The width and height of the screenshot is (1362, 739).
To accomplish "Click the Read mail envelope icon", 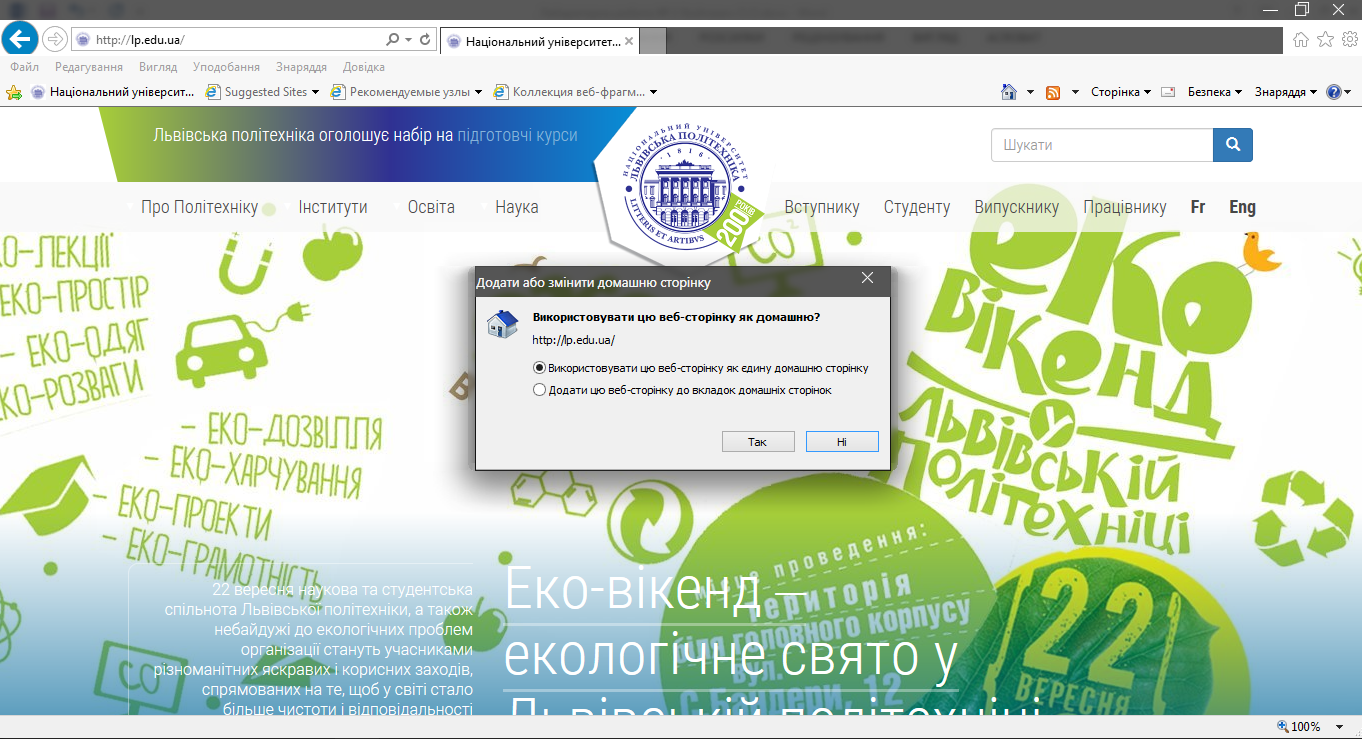I will tap(1168, 92).
